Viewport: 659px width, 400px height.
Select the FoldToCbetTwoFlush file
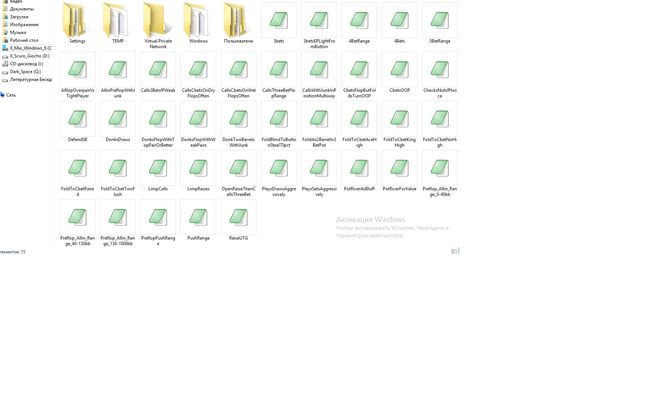click(118, 173)
